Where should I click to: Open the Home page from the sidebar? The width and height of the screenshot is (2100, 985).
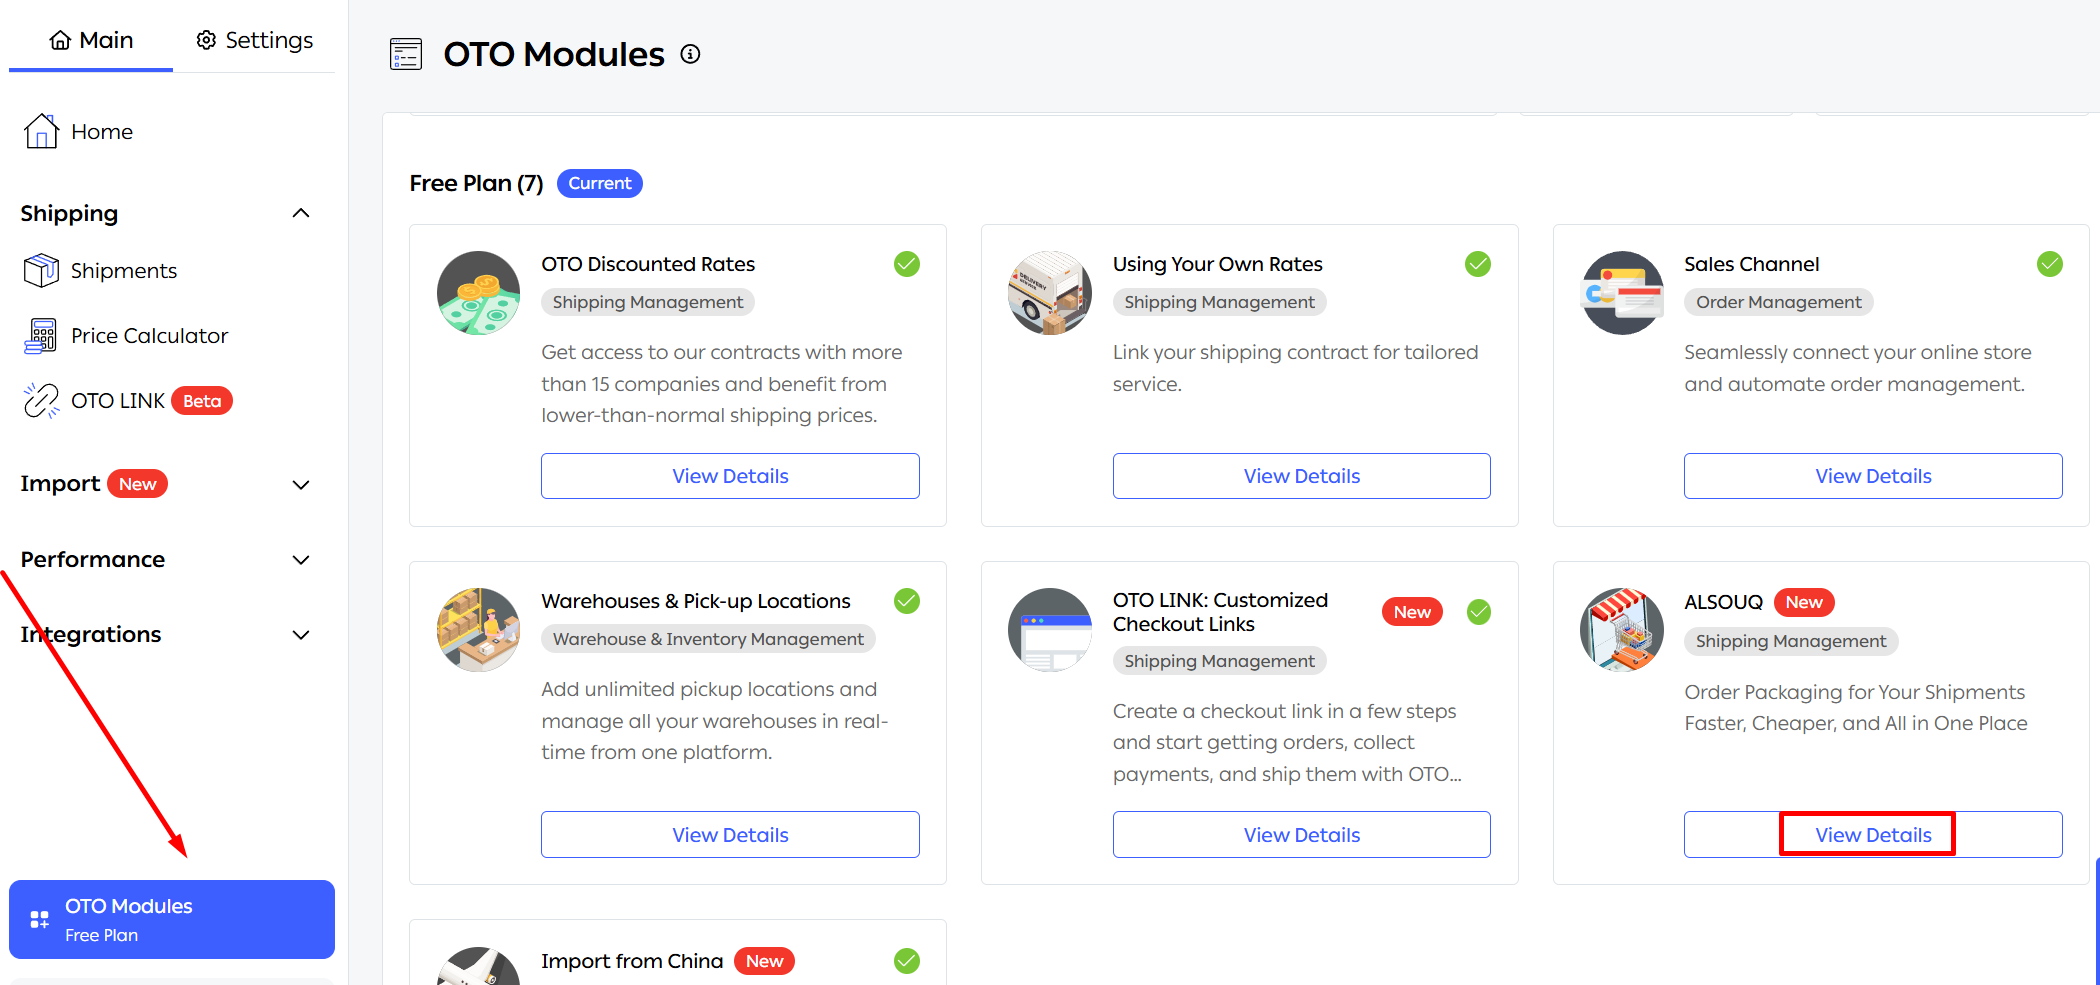point(78,131)
